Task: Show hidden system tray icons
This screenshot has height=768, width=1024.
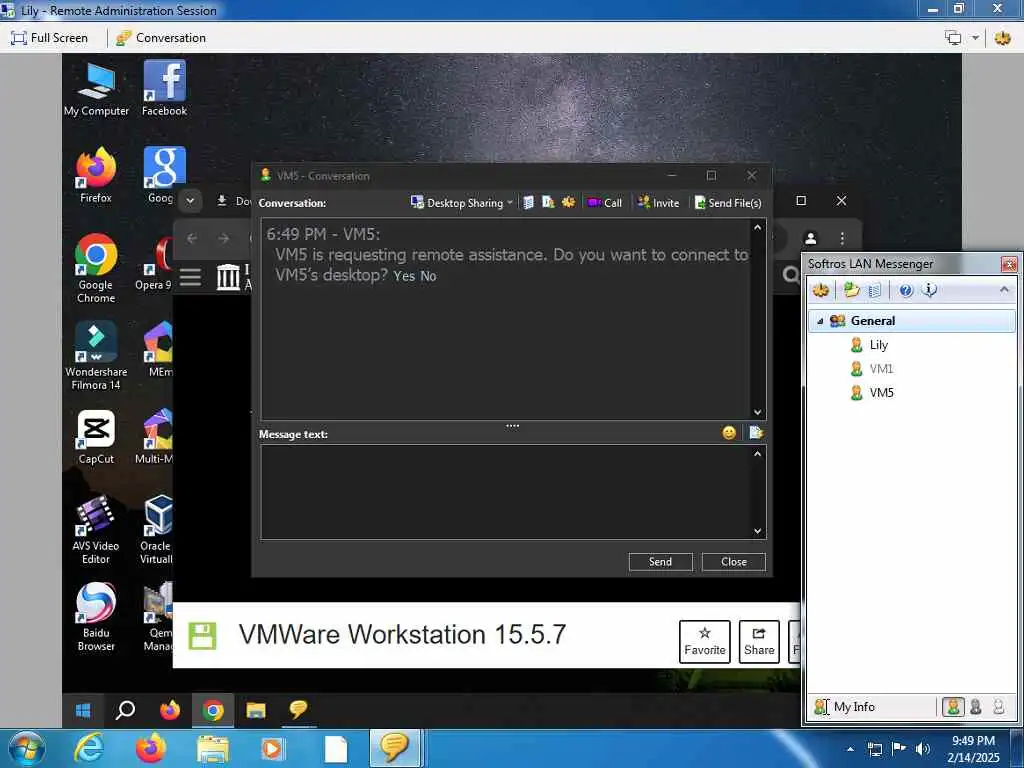Action: [x=850, y=749]
